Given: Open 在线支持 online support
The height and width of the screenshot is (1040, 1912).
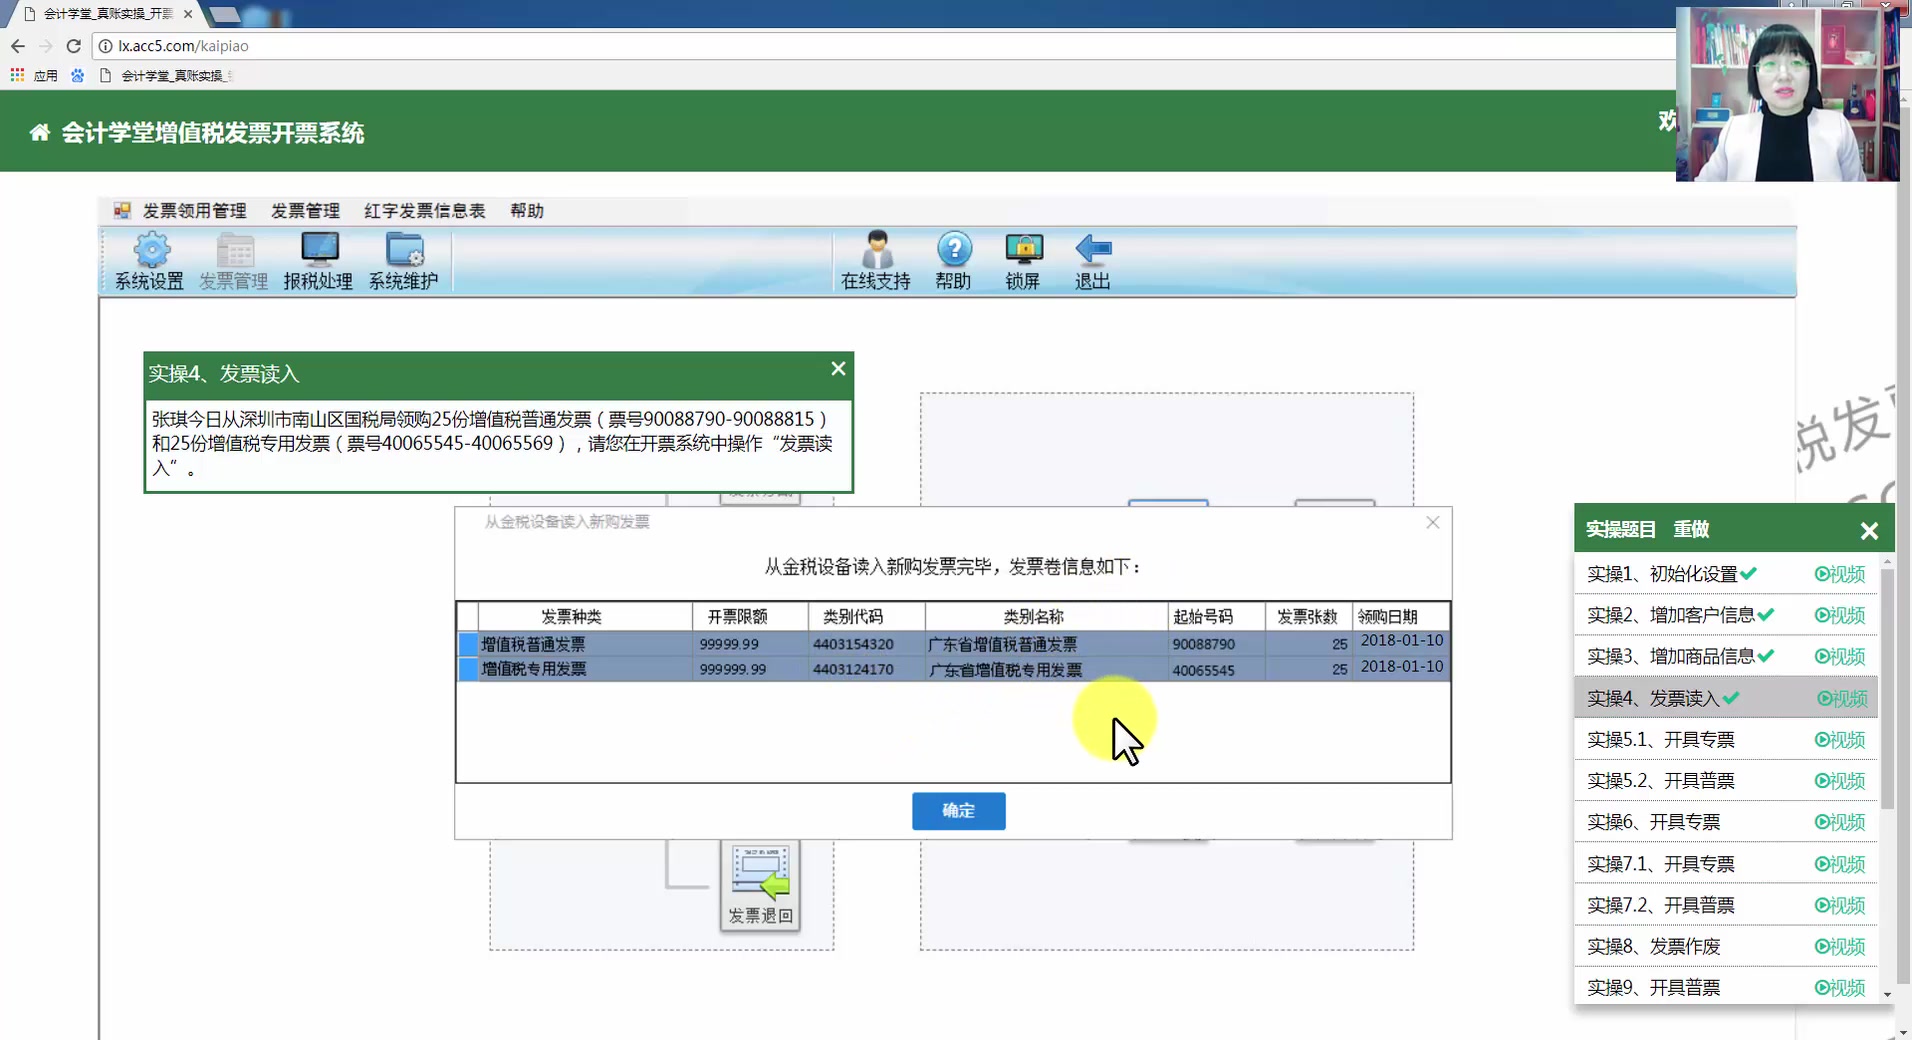Looking at the screenshot, I should (x=874, y=261).
